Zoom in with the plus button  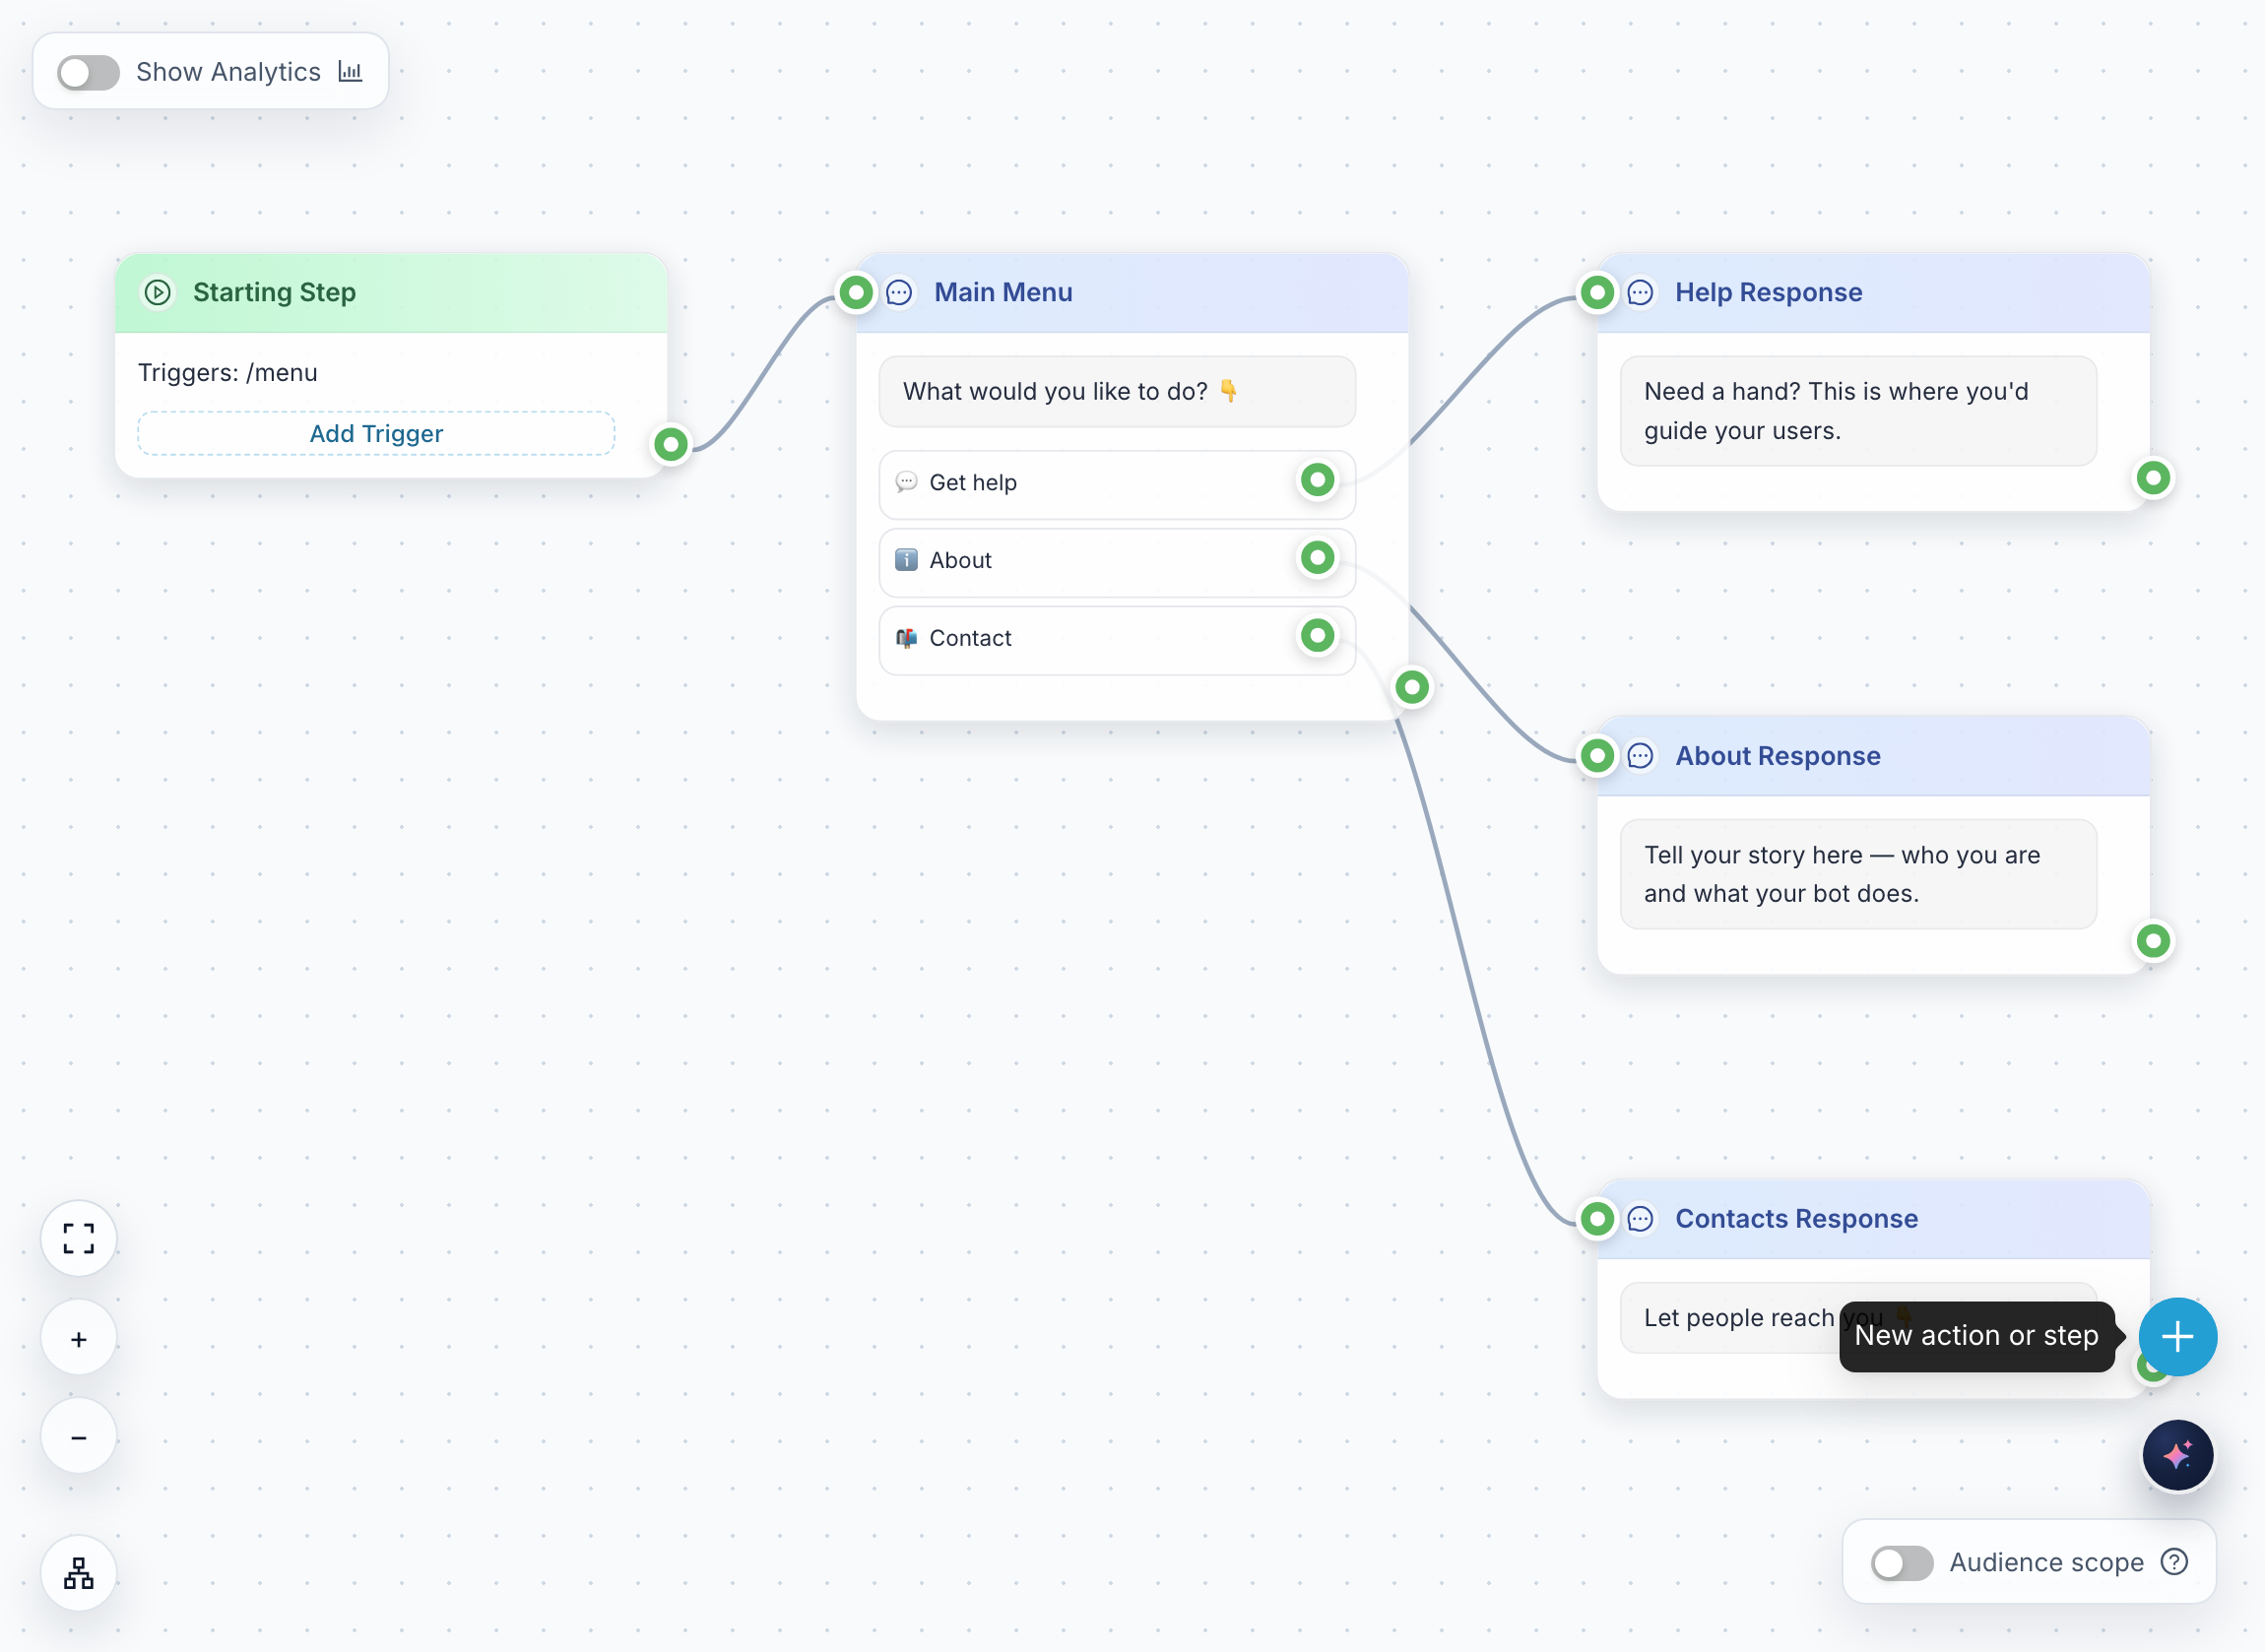(79, 1338)
